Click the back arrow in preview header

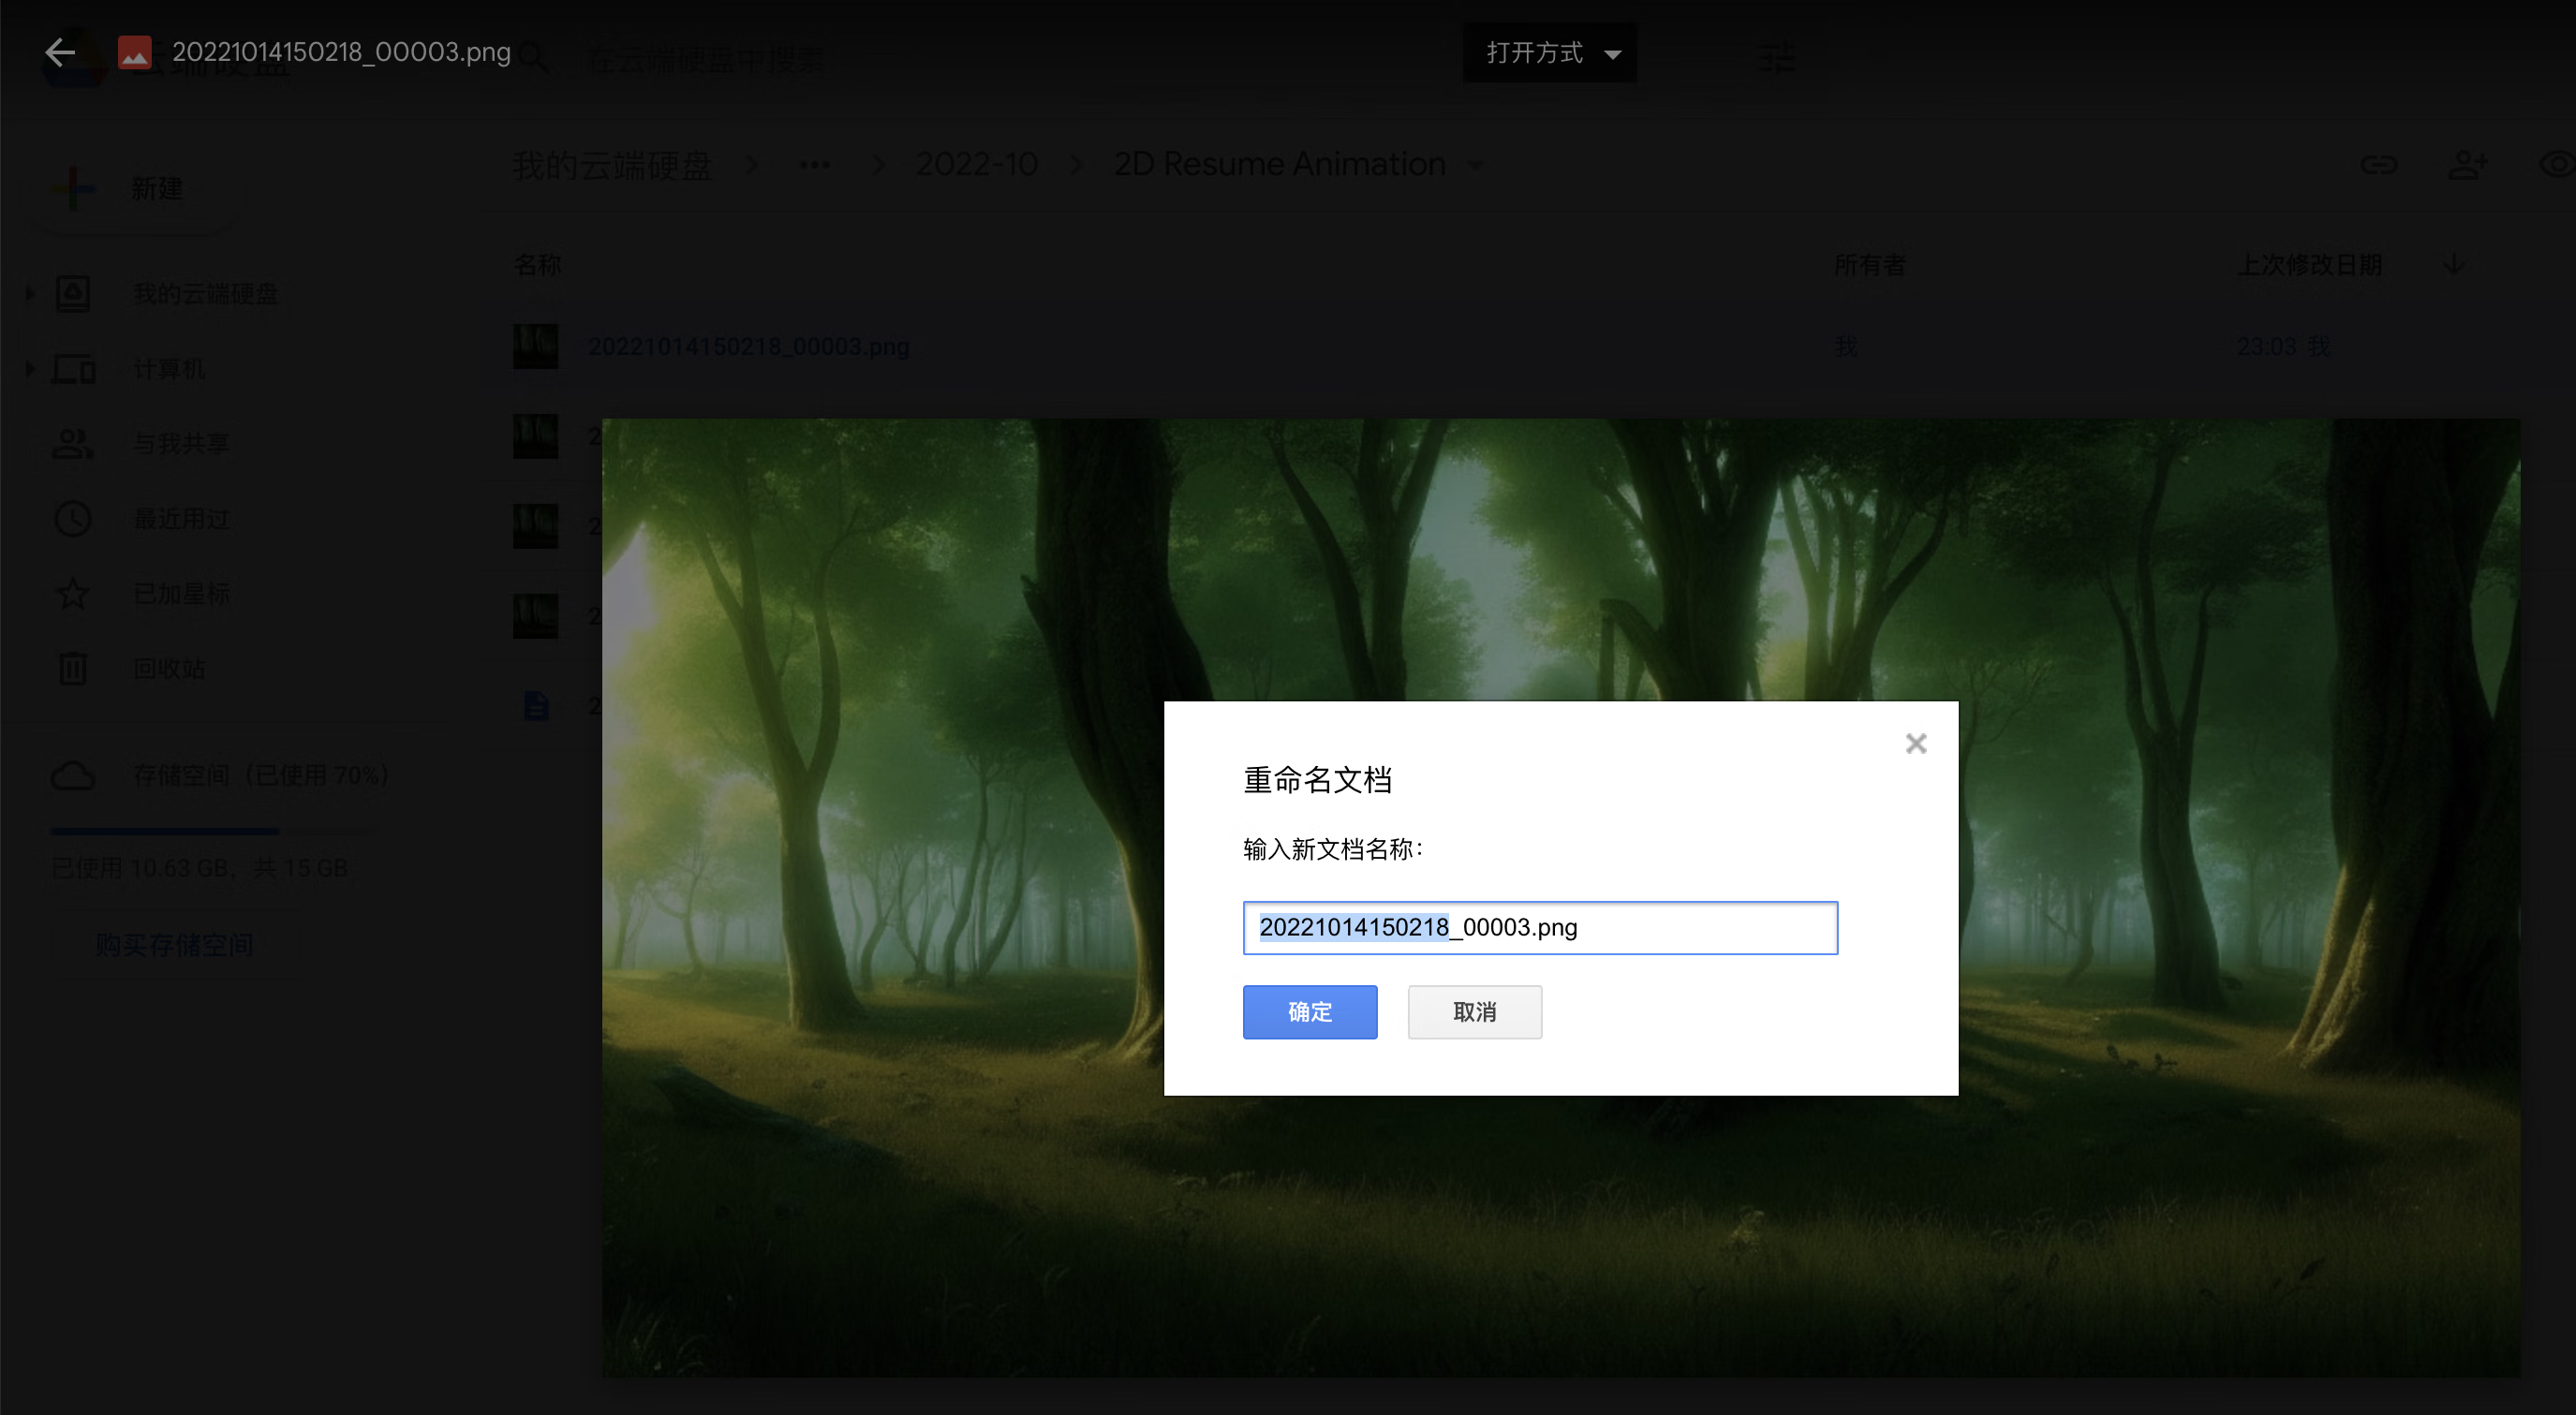[60, 52]
